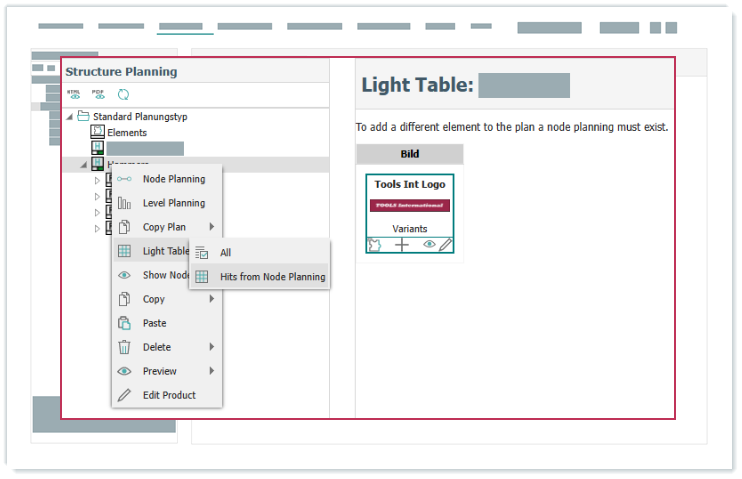Select All in Light Table submenu
The image size is (742, 479).
pos(226,253)
